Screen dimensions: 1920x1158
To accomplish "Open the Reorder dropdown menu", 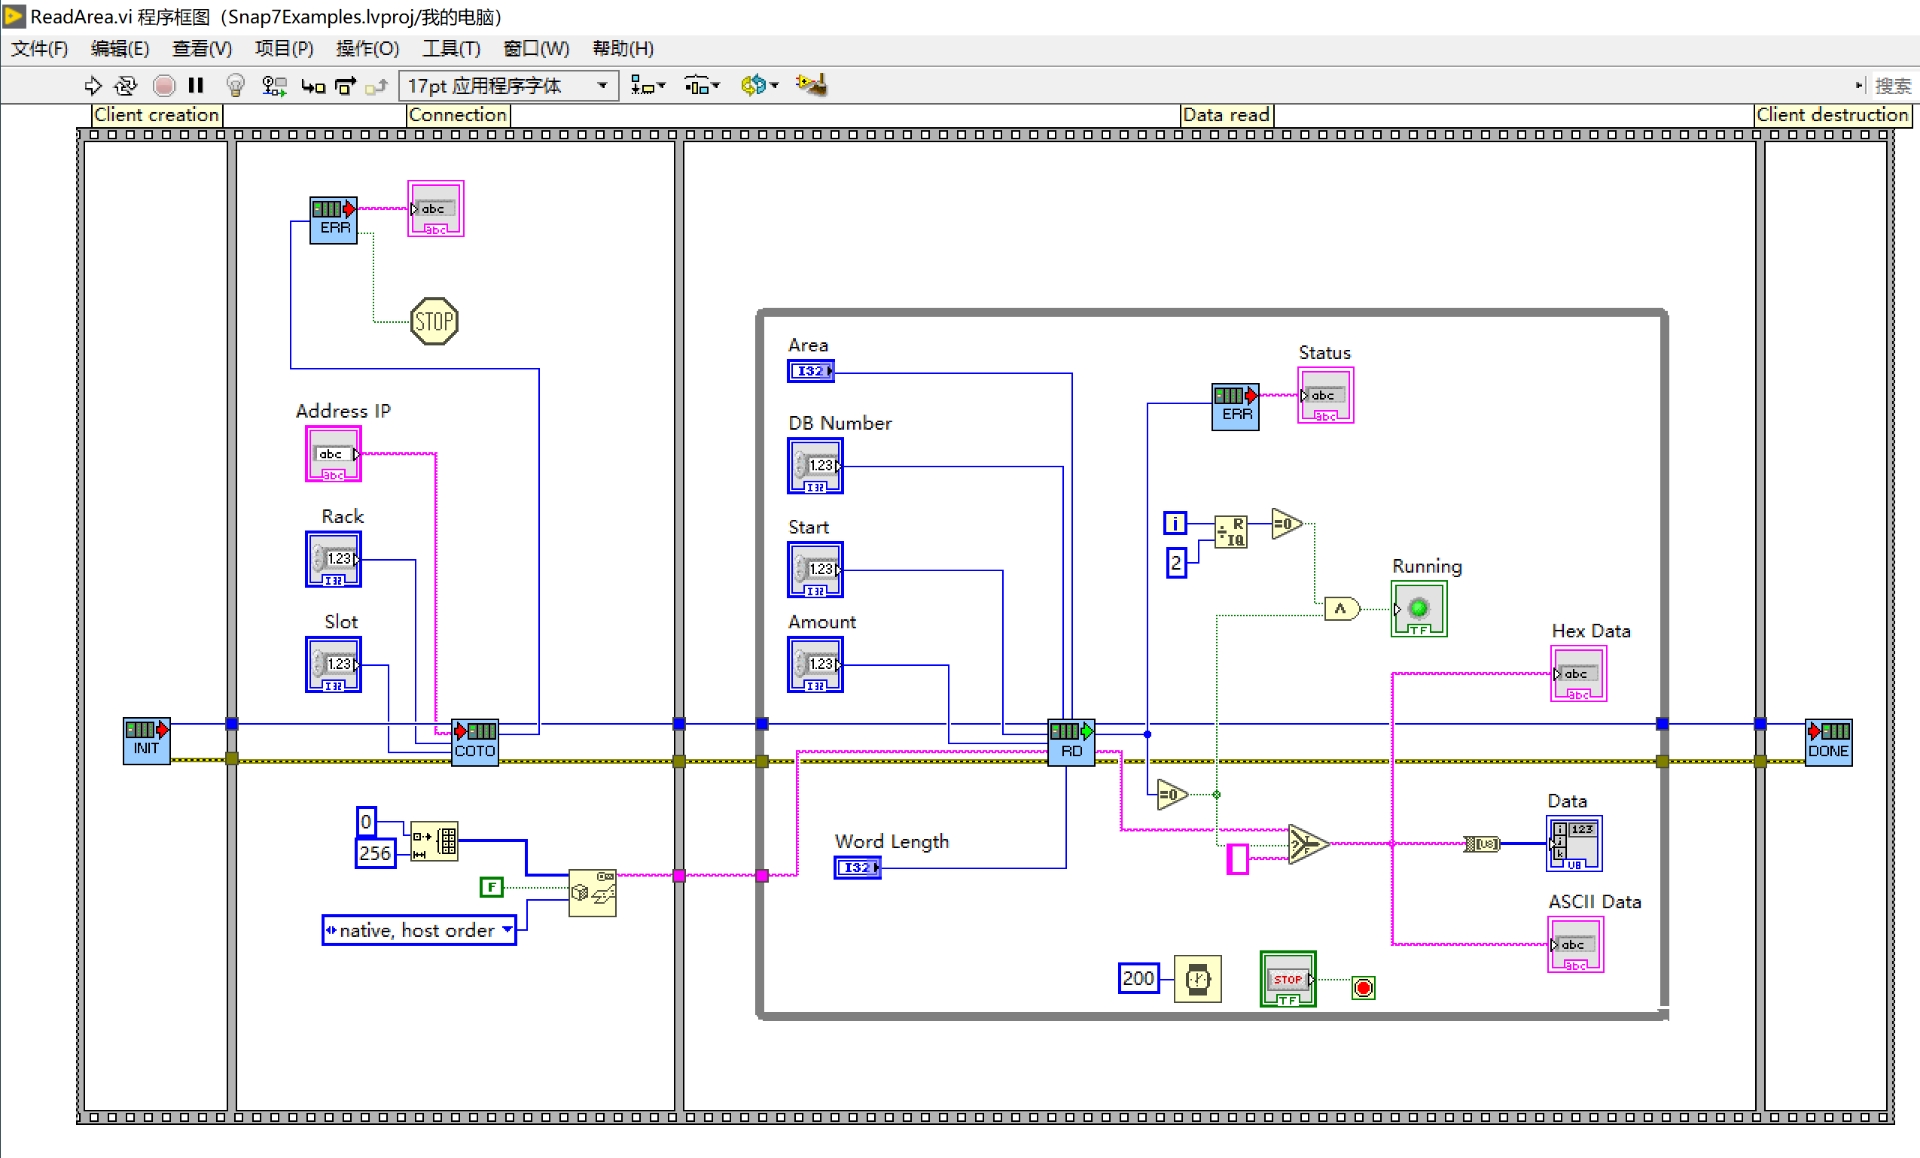I will pyautogui.click(x=759, y=86).
